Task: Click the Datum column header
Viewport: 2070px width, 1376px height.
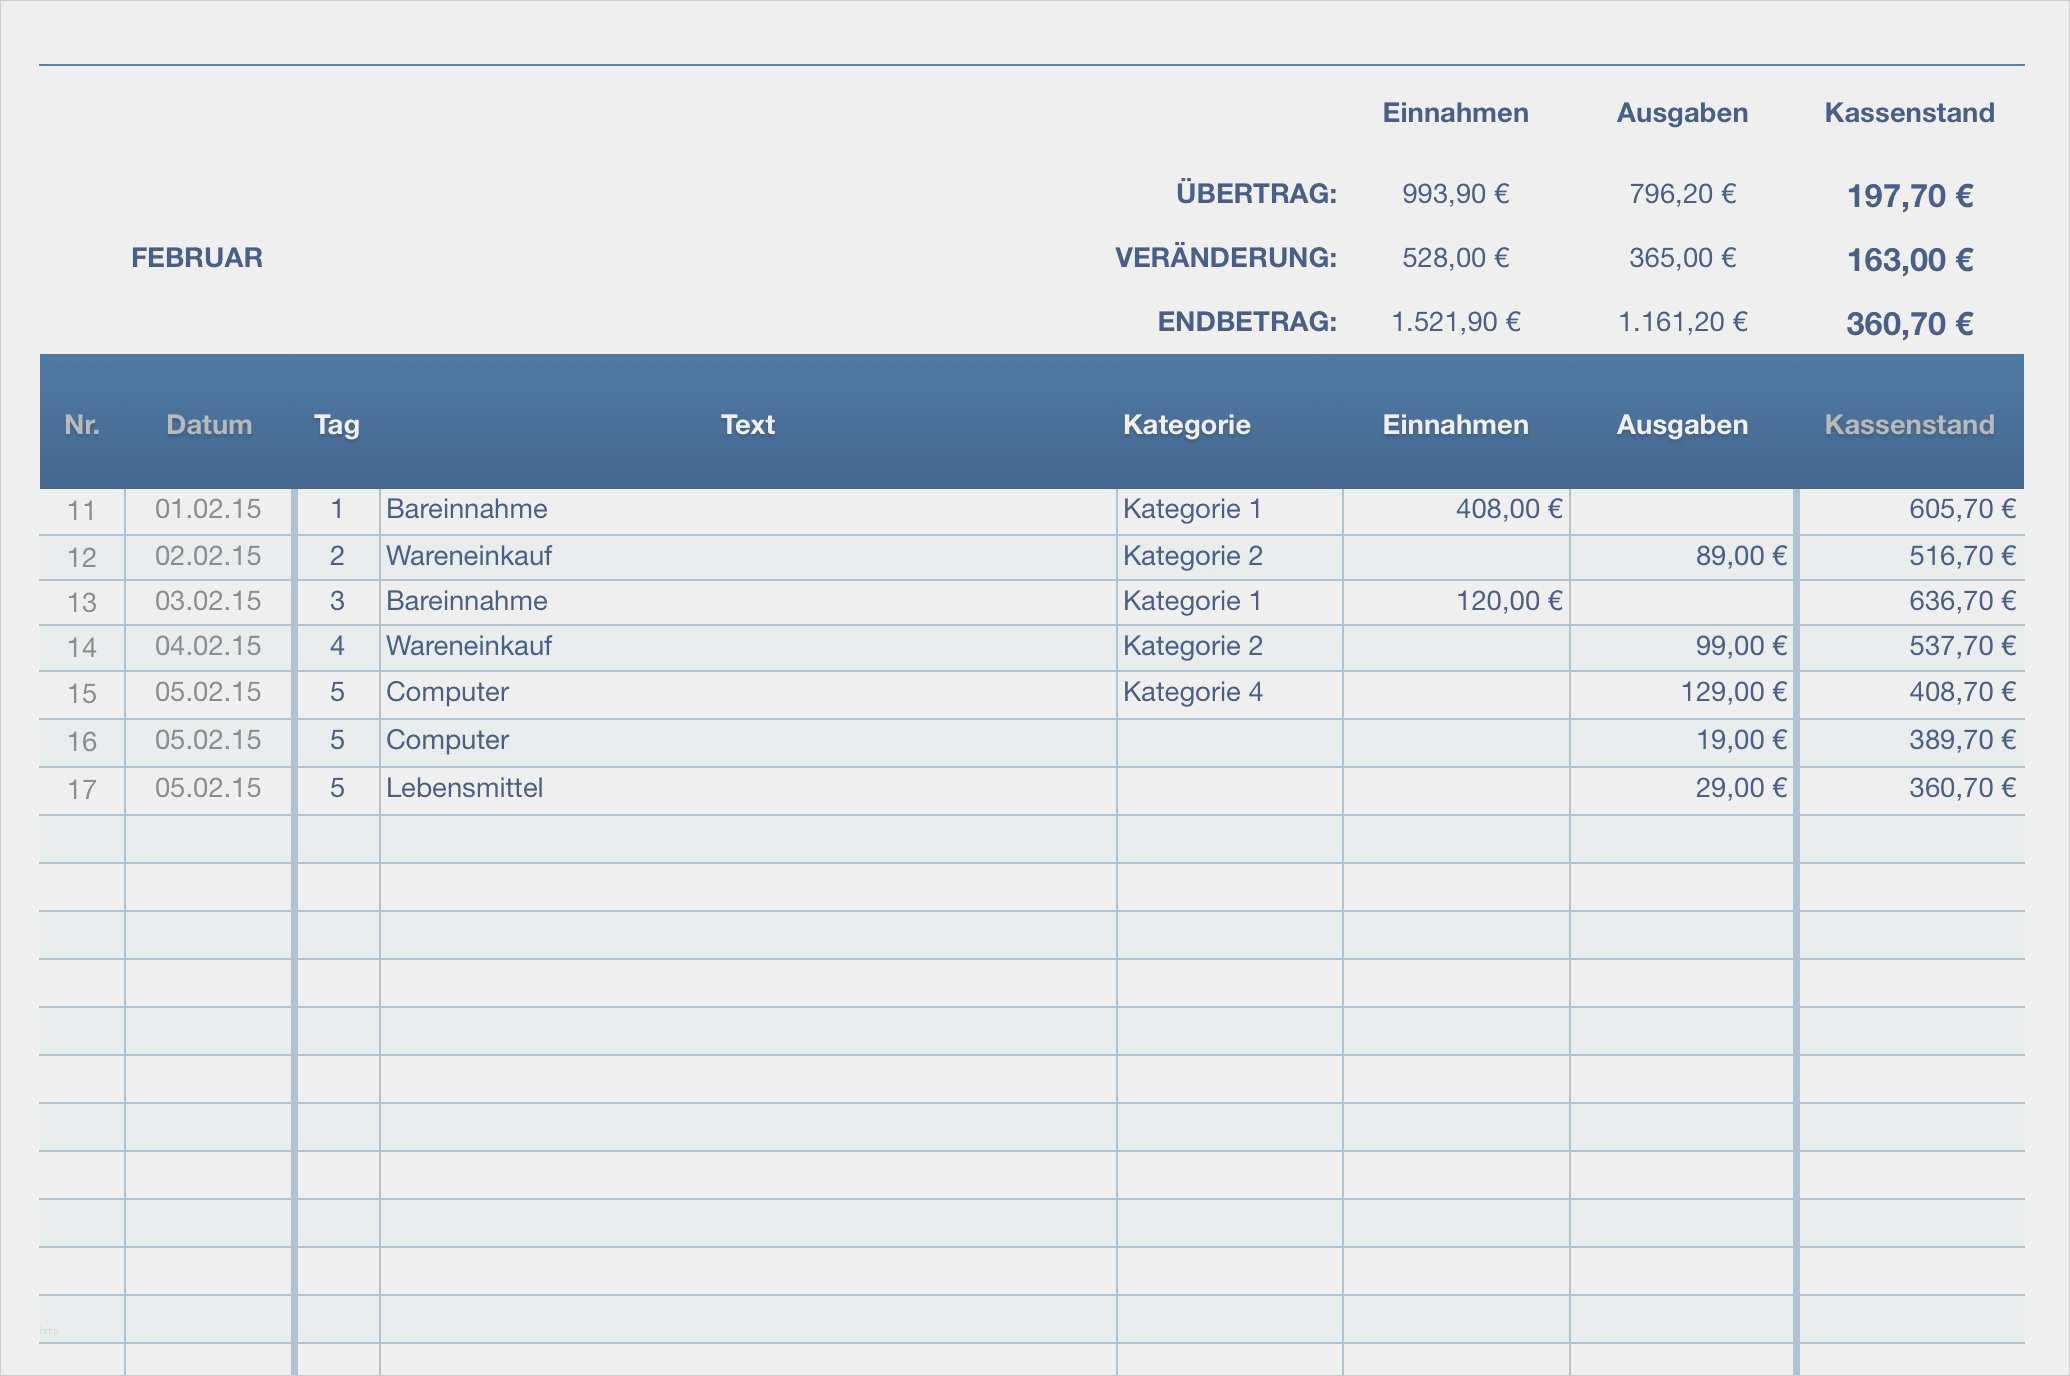Action: 209,425
